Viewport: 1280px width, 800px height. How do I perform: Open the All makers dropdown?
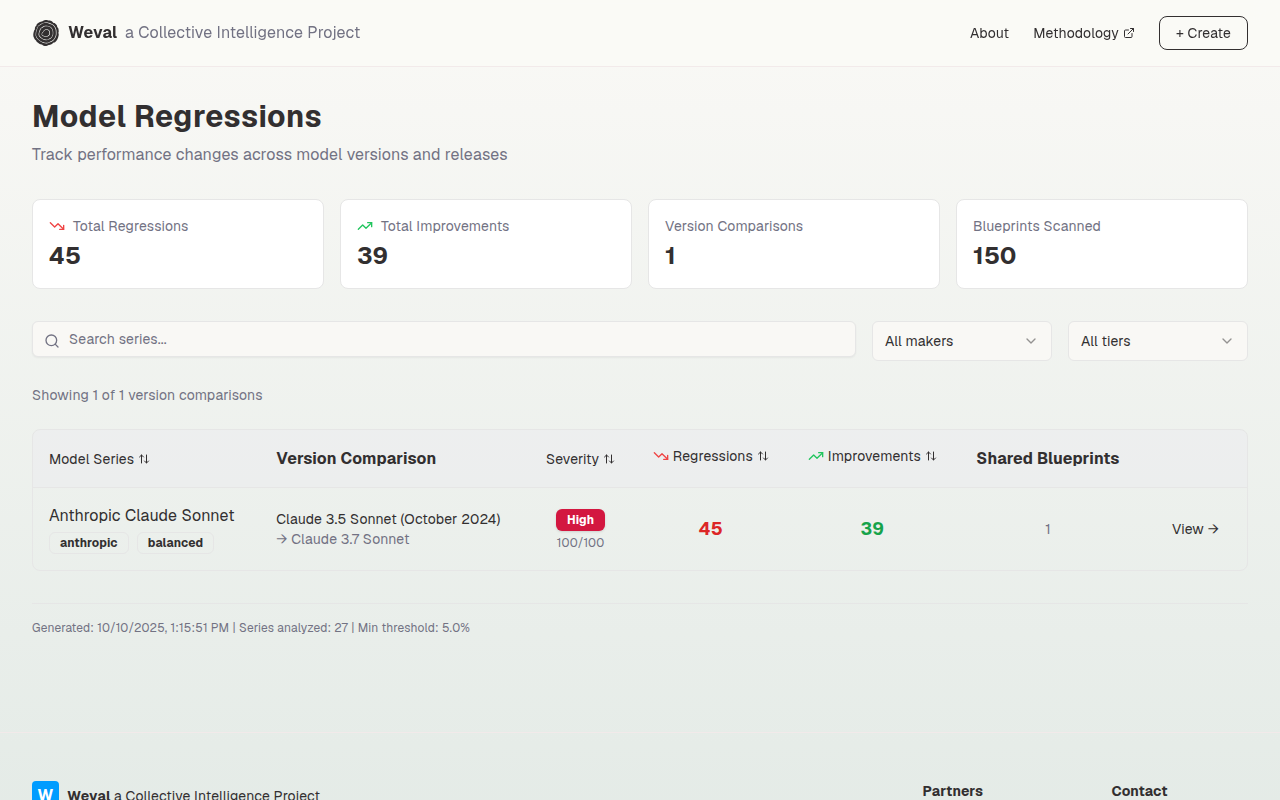(962, 341)
